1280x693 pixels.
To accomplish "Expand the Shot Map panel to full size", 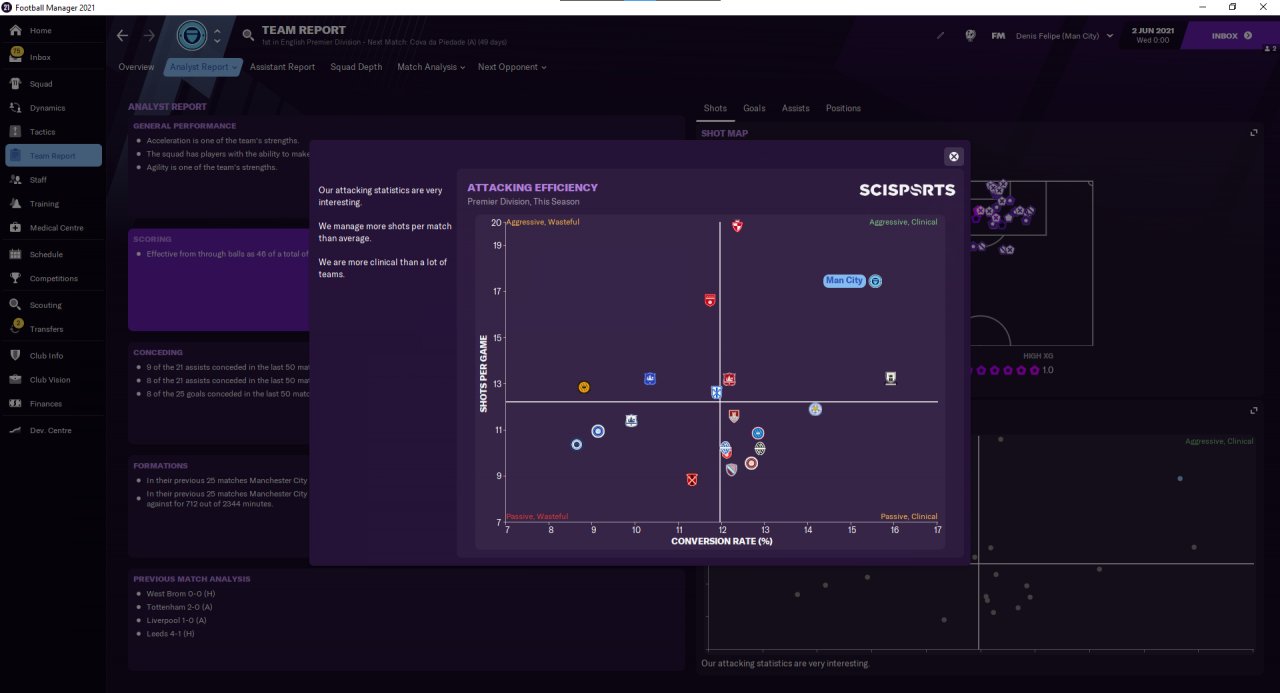I will tap(1254, 132).
